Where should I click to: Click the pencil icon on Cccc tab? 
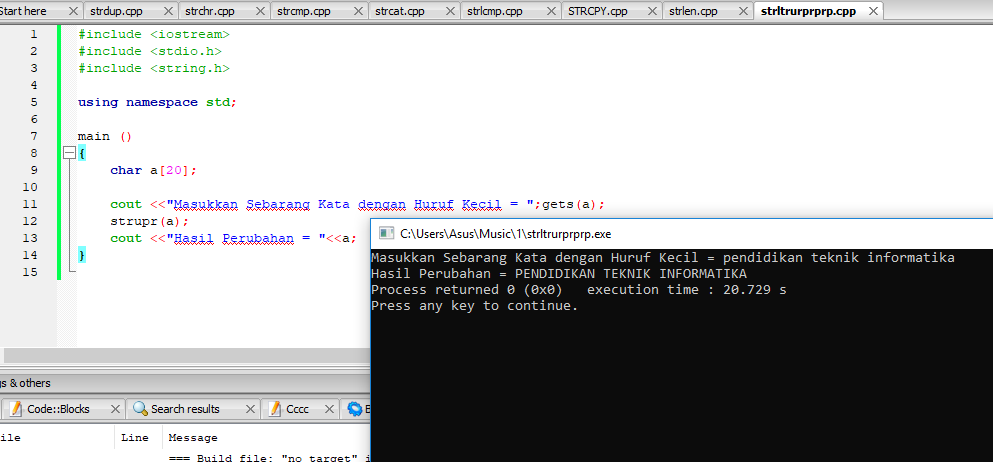[275, 409]
